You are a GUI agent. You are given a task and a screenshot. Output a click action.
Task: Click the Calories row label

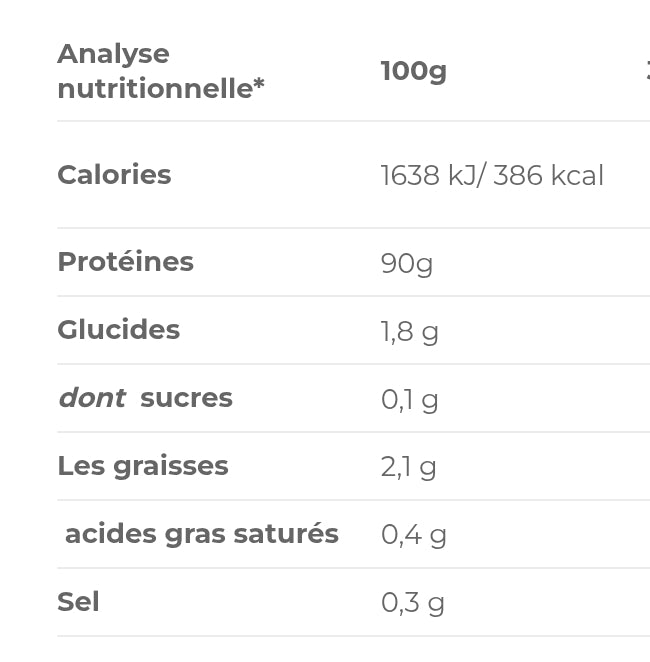click(x=114, y=174)
